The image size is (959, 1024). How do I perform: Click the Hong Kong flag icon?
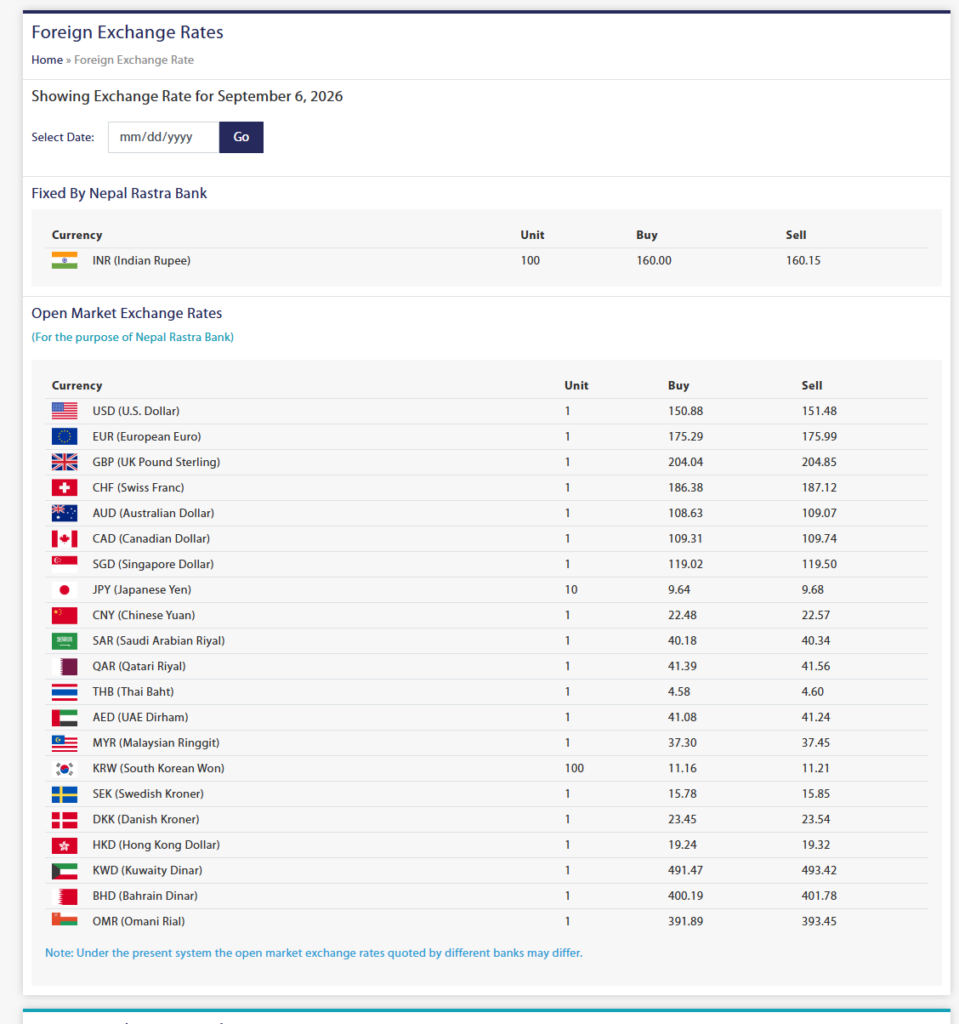point(65,845)
